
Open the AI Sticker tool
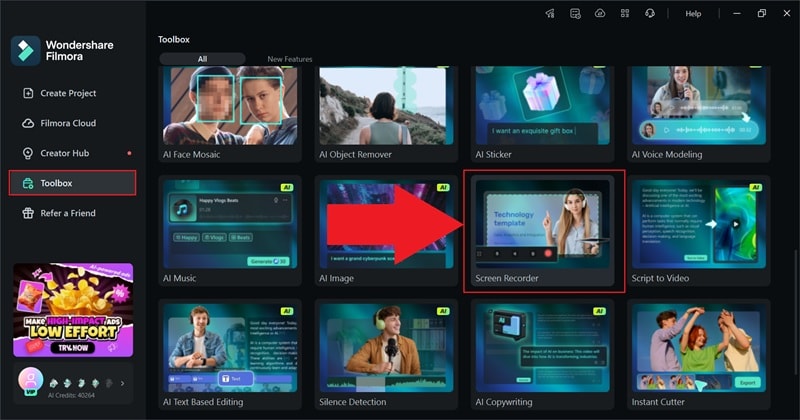coord(542,113)
